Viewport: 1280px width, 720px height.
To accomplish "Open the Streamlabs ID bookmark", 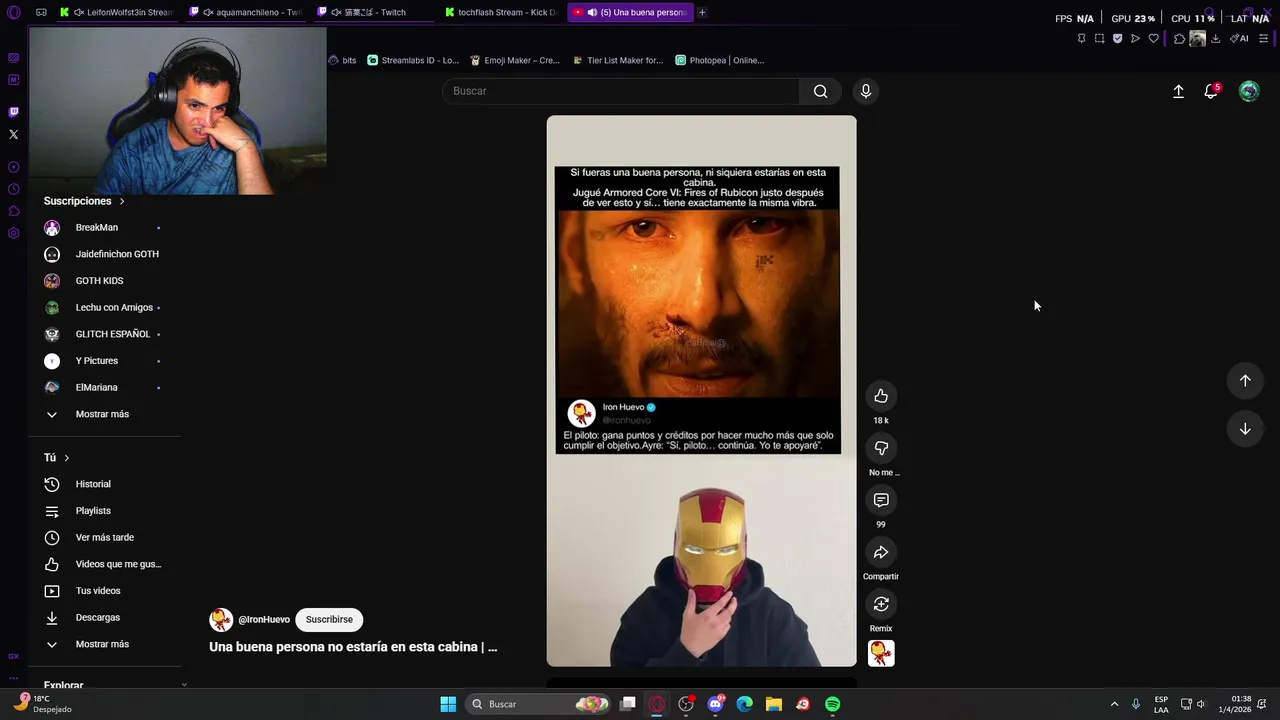I will pyautogui.click(x=412, y=60).
